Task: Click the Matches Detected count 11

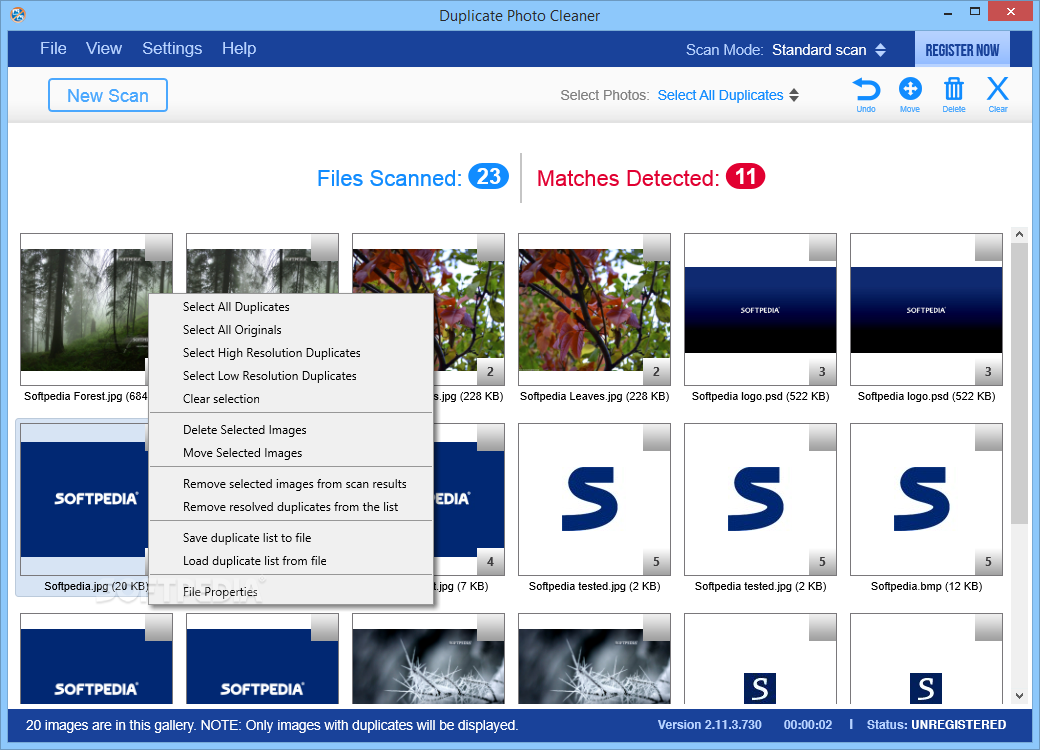Action: tap(746, 176)
